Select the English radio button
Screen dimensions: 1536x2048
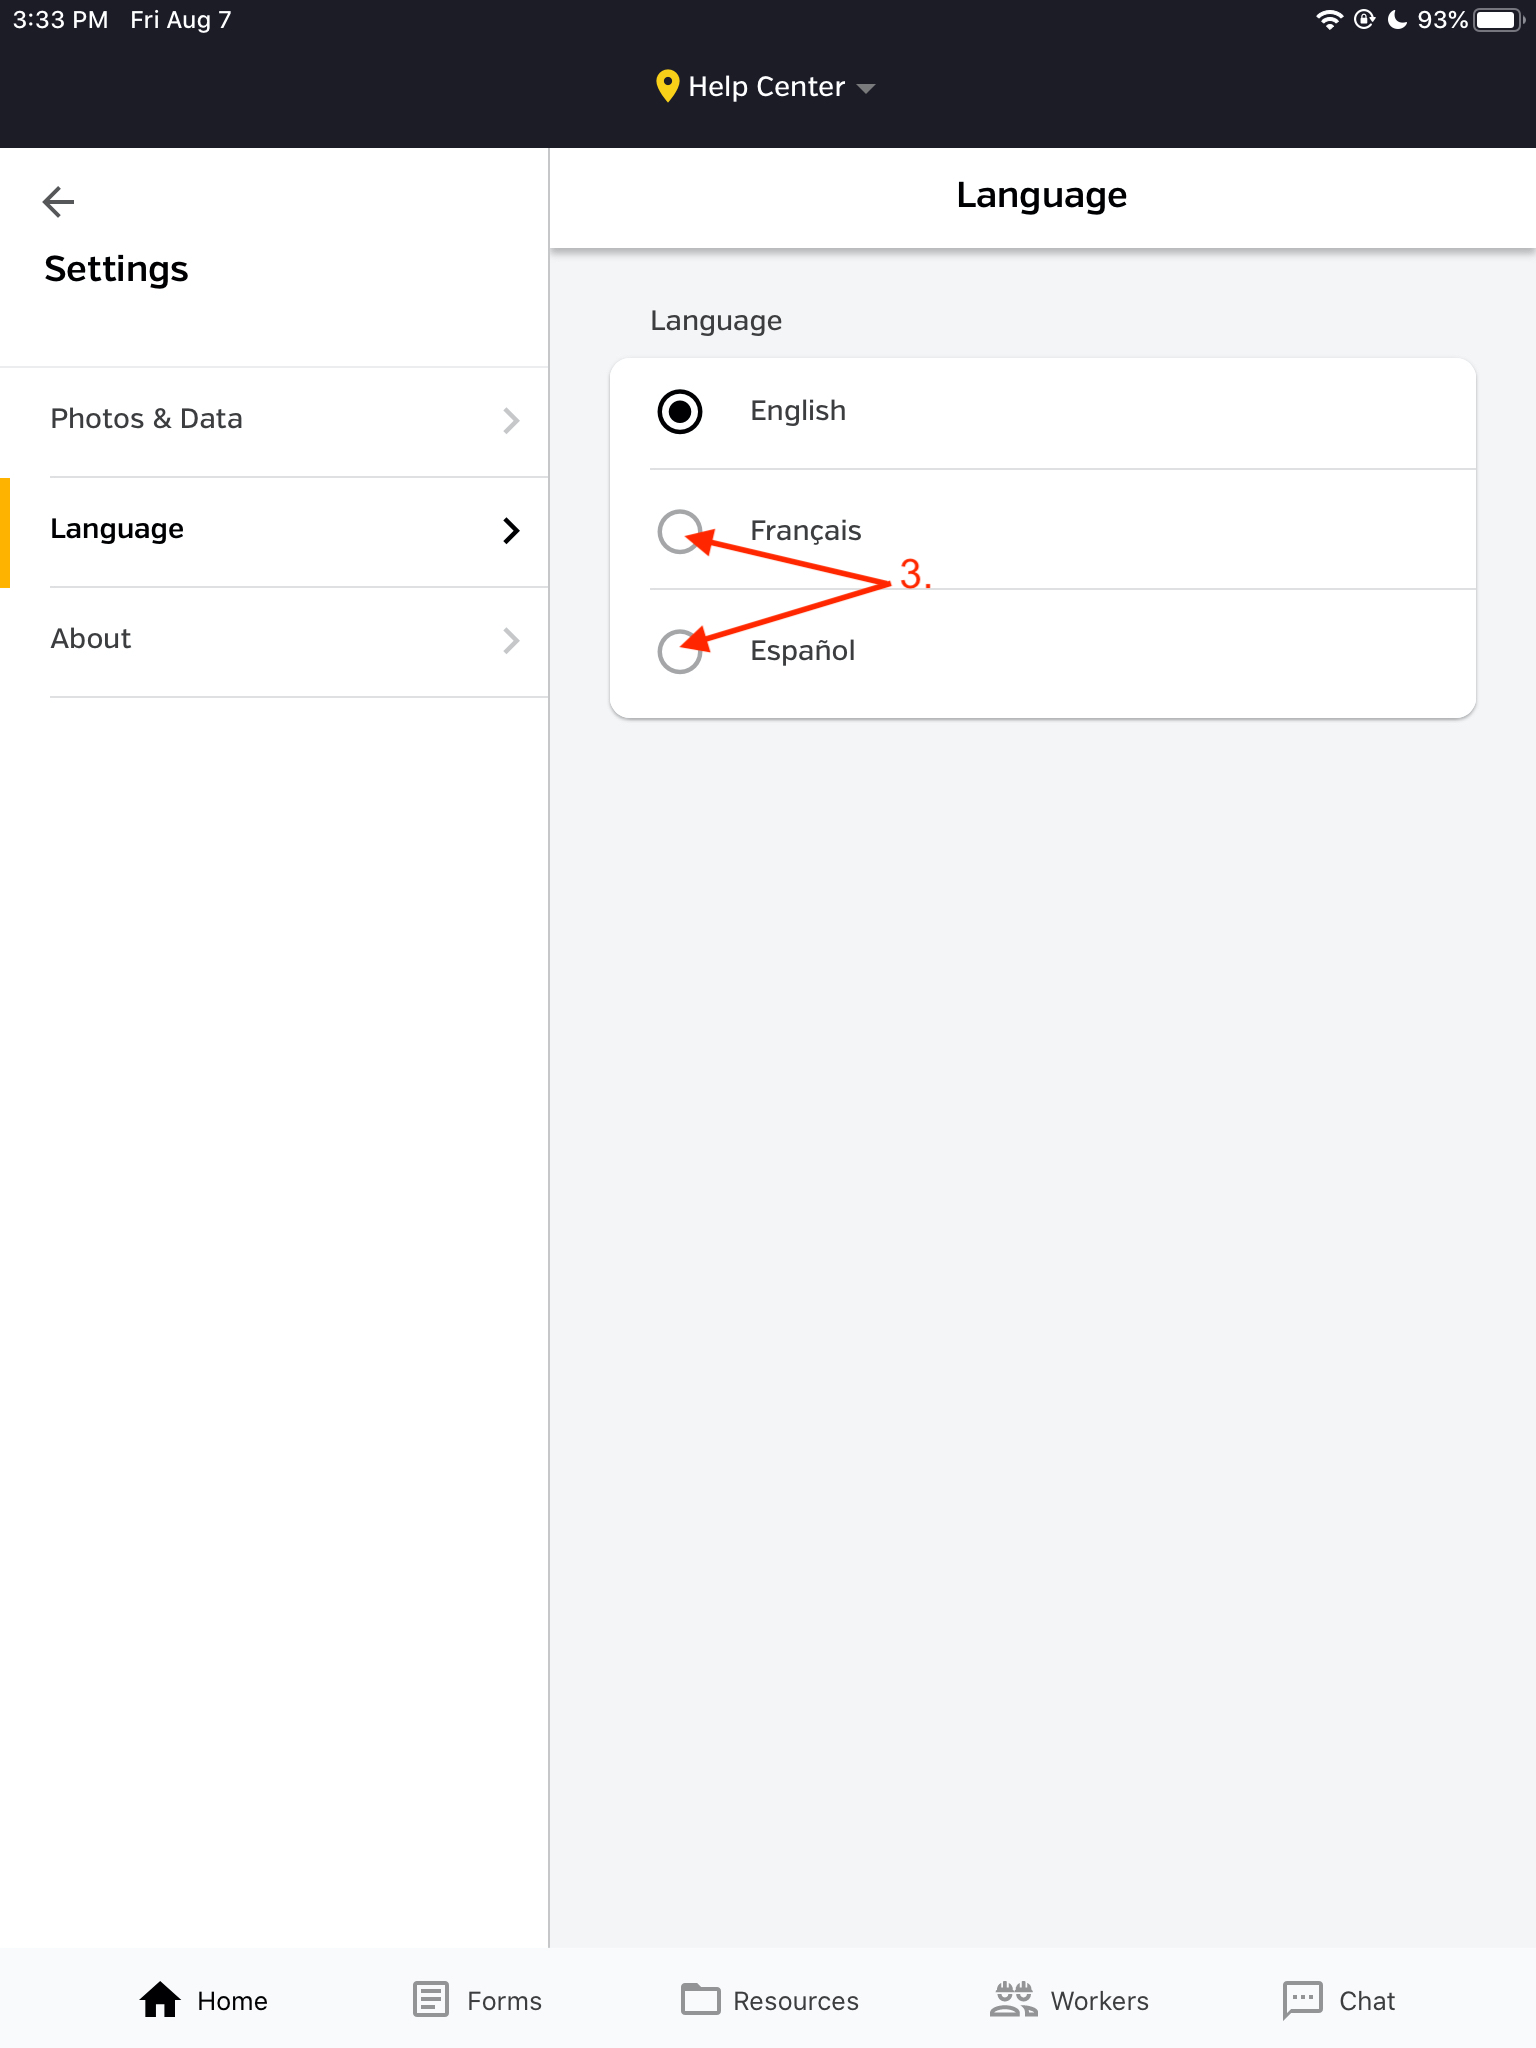[680, 412]
